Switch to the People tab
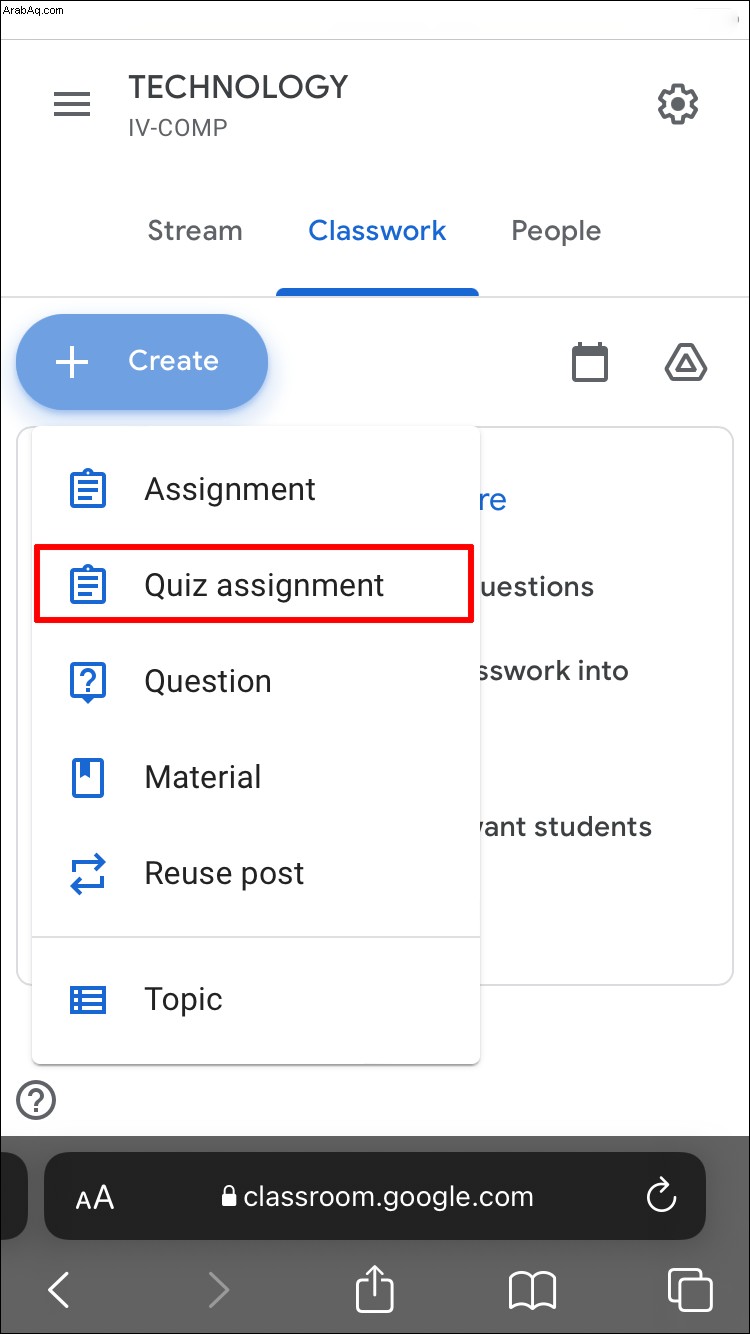The image size is (750, 1334). pos(556,231)
